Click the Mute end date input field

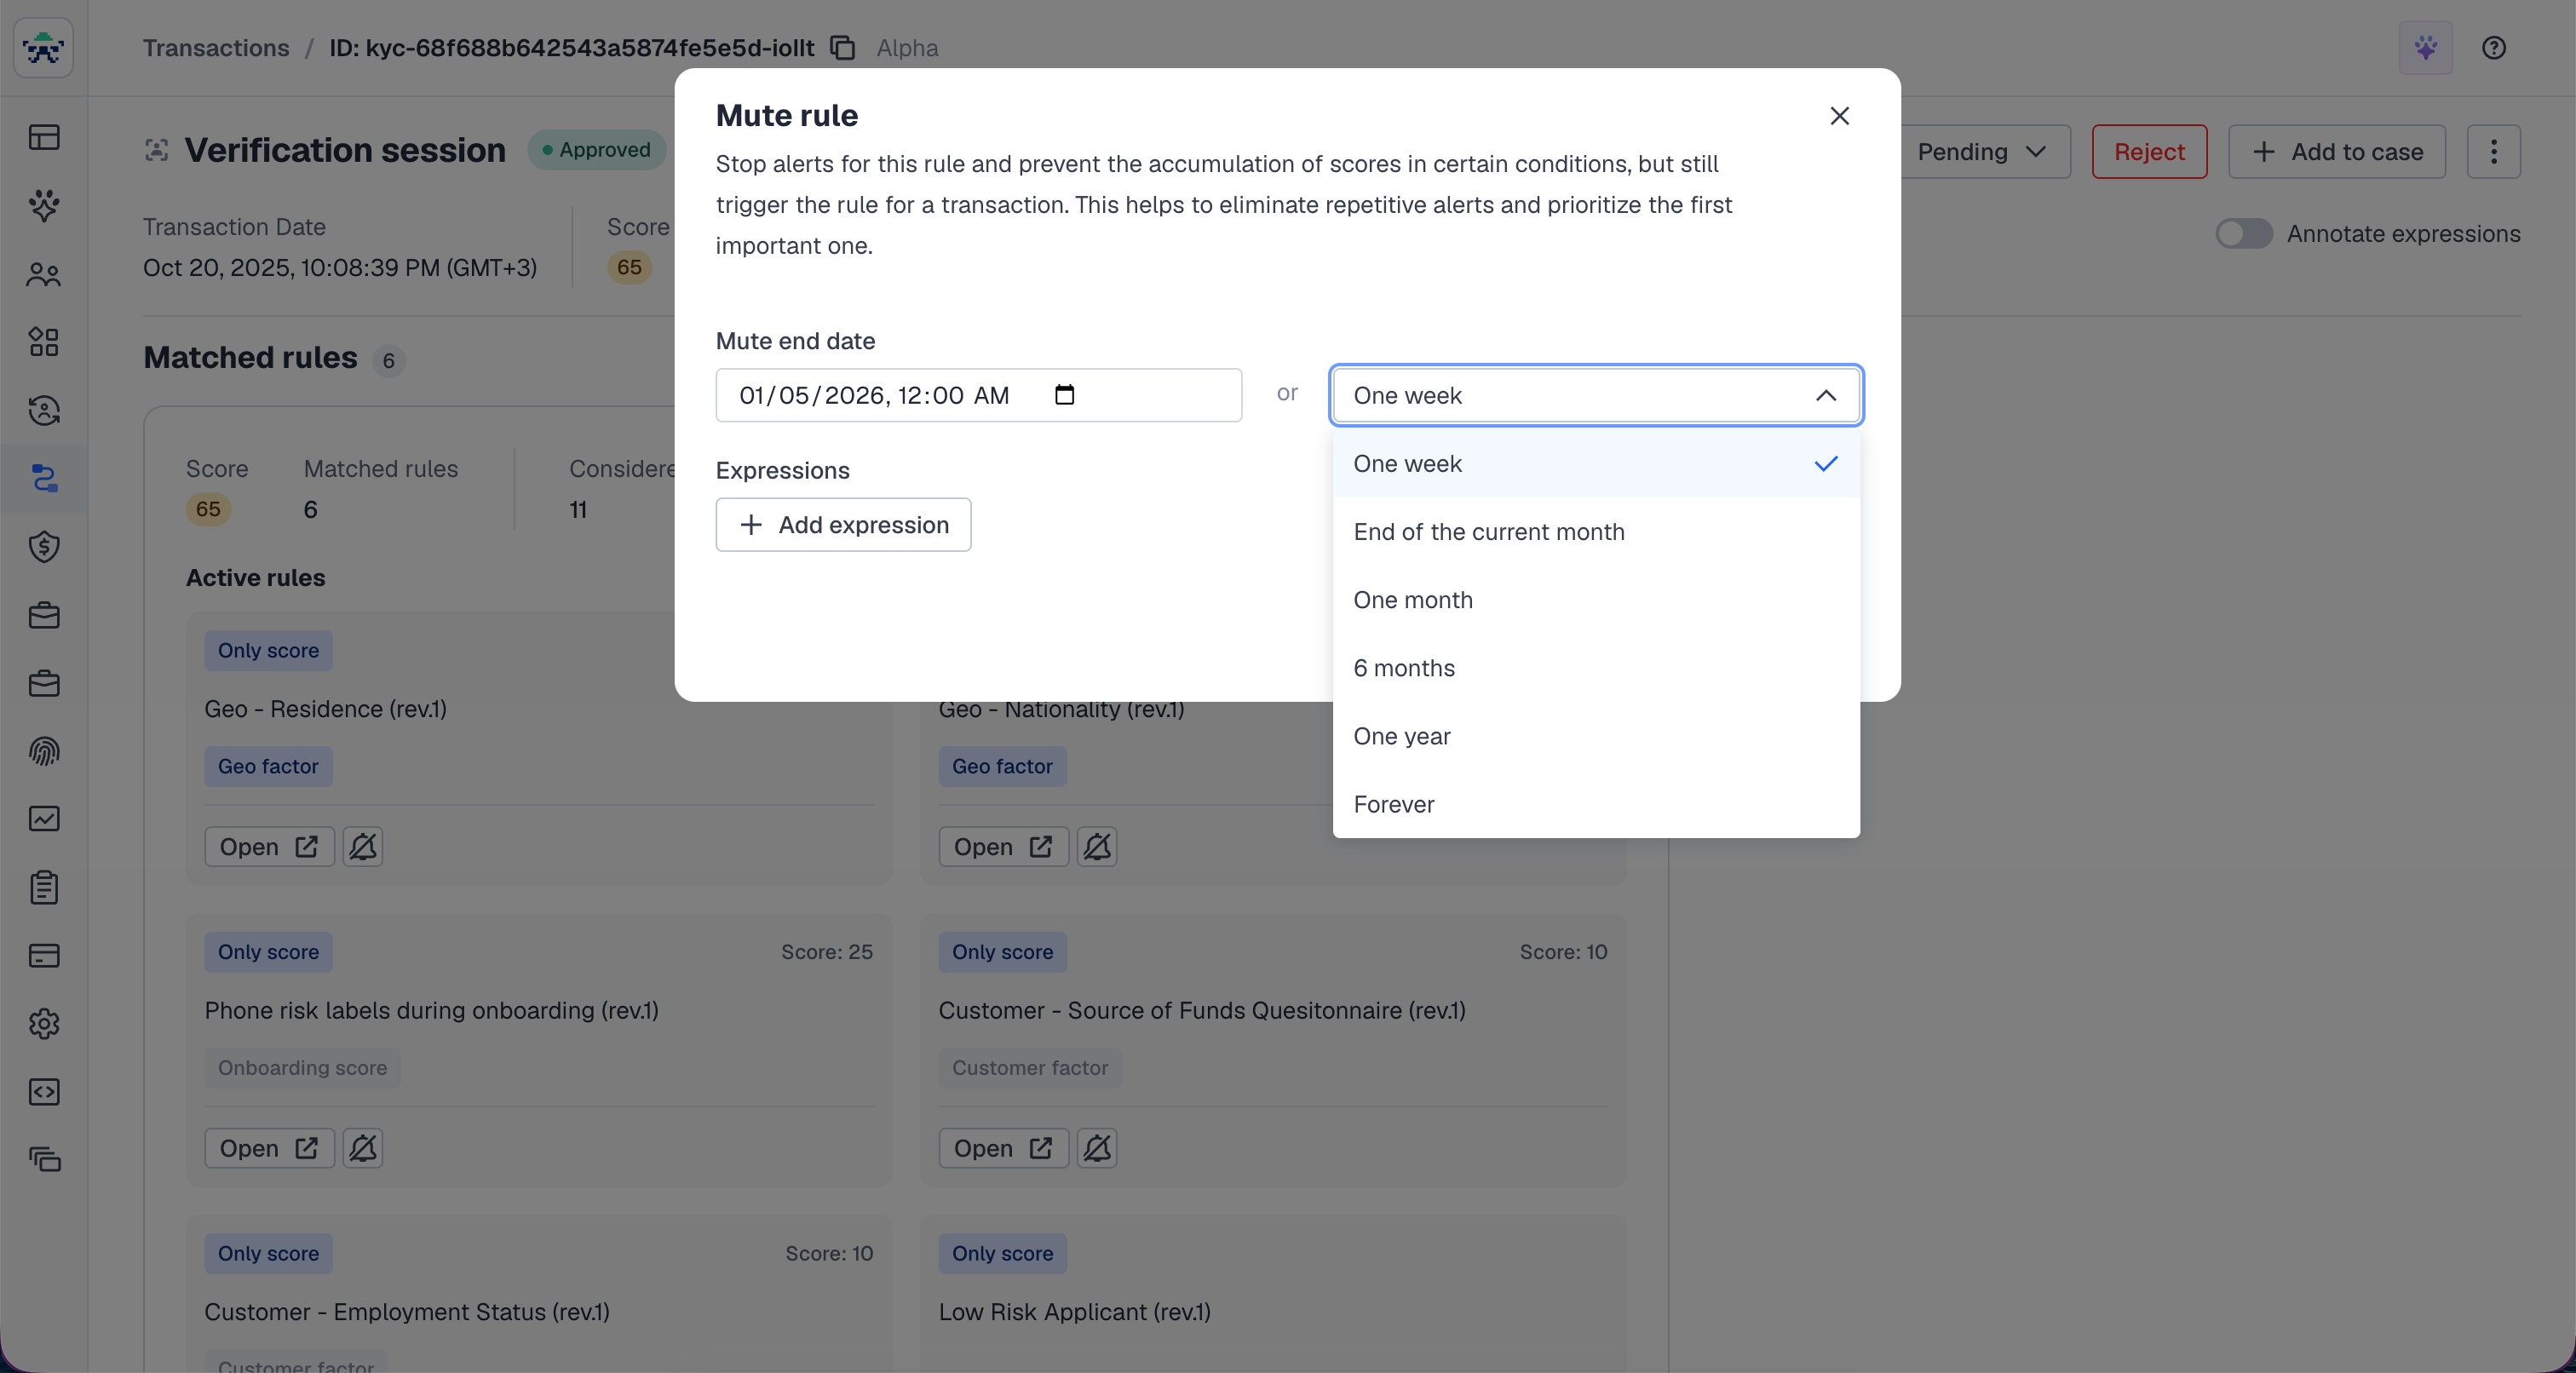click(x=890, y=396)
